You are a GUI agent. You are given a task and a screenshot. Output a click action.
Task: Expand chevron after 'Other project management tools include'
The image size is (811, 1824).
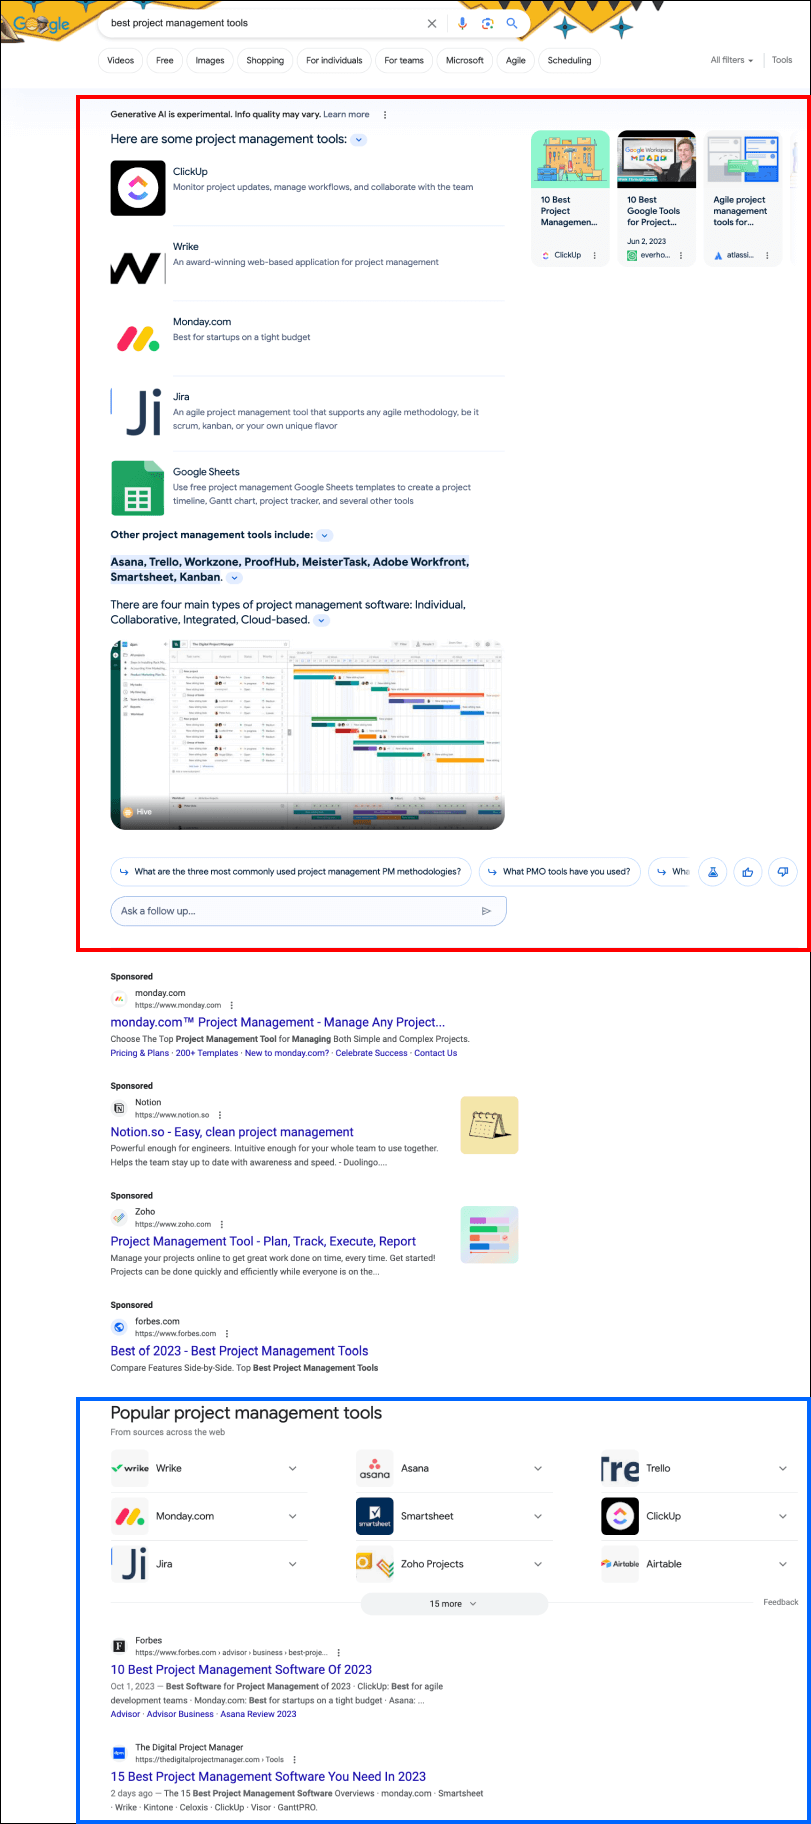tap(324, 536)
